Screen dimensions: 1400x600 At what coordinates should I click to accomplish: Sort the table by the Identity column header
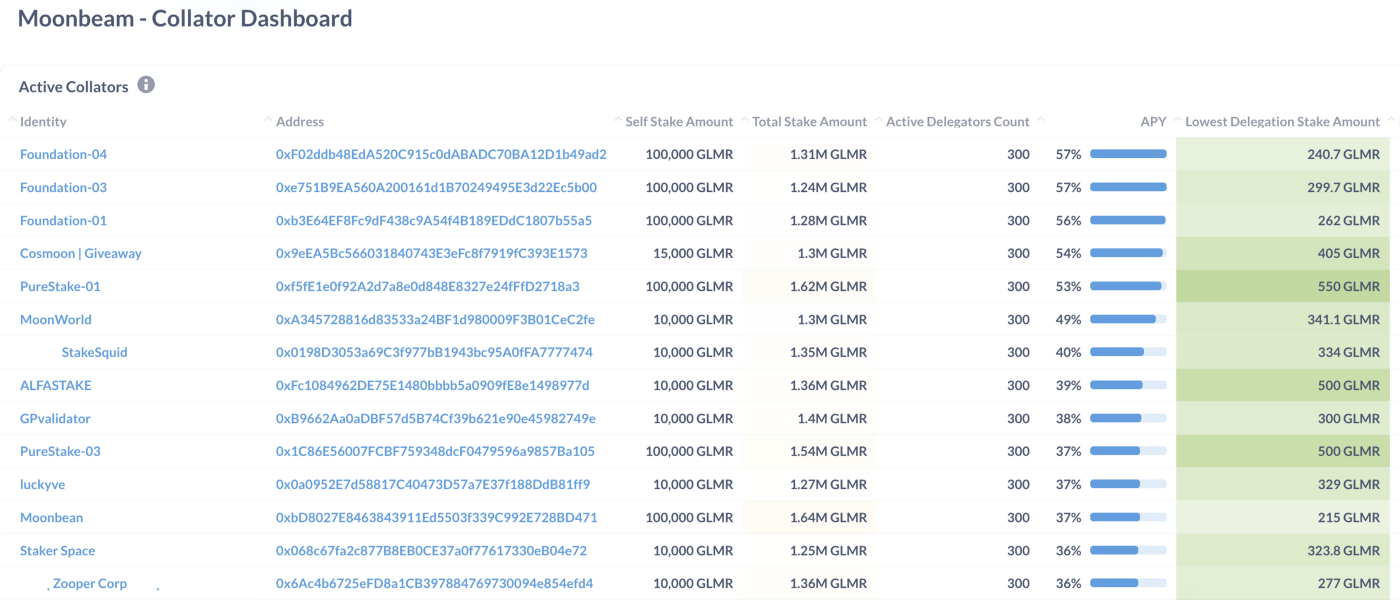(x=43, y=121)
